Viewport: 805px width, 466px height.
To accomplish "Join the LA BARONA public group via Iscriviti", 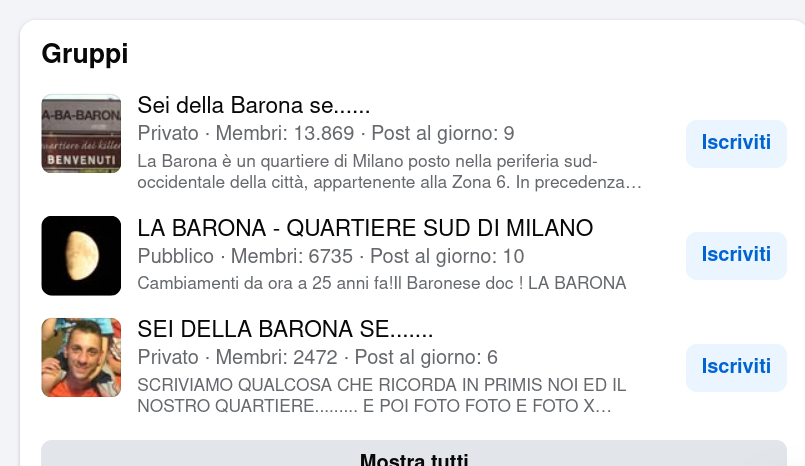I will tap(736, 255).
